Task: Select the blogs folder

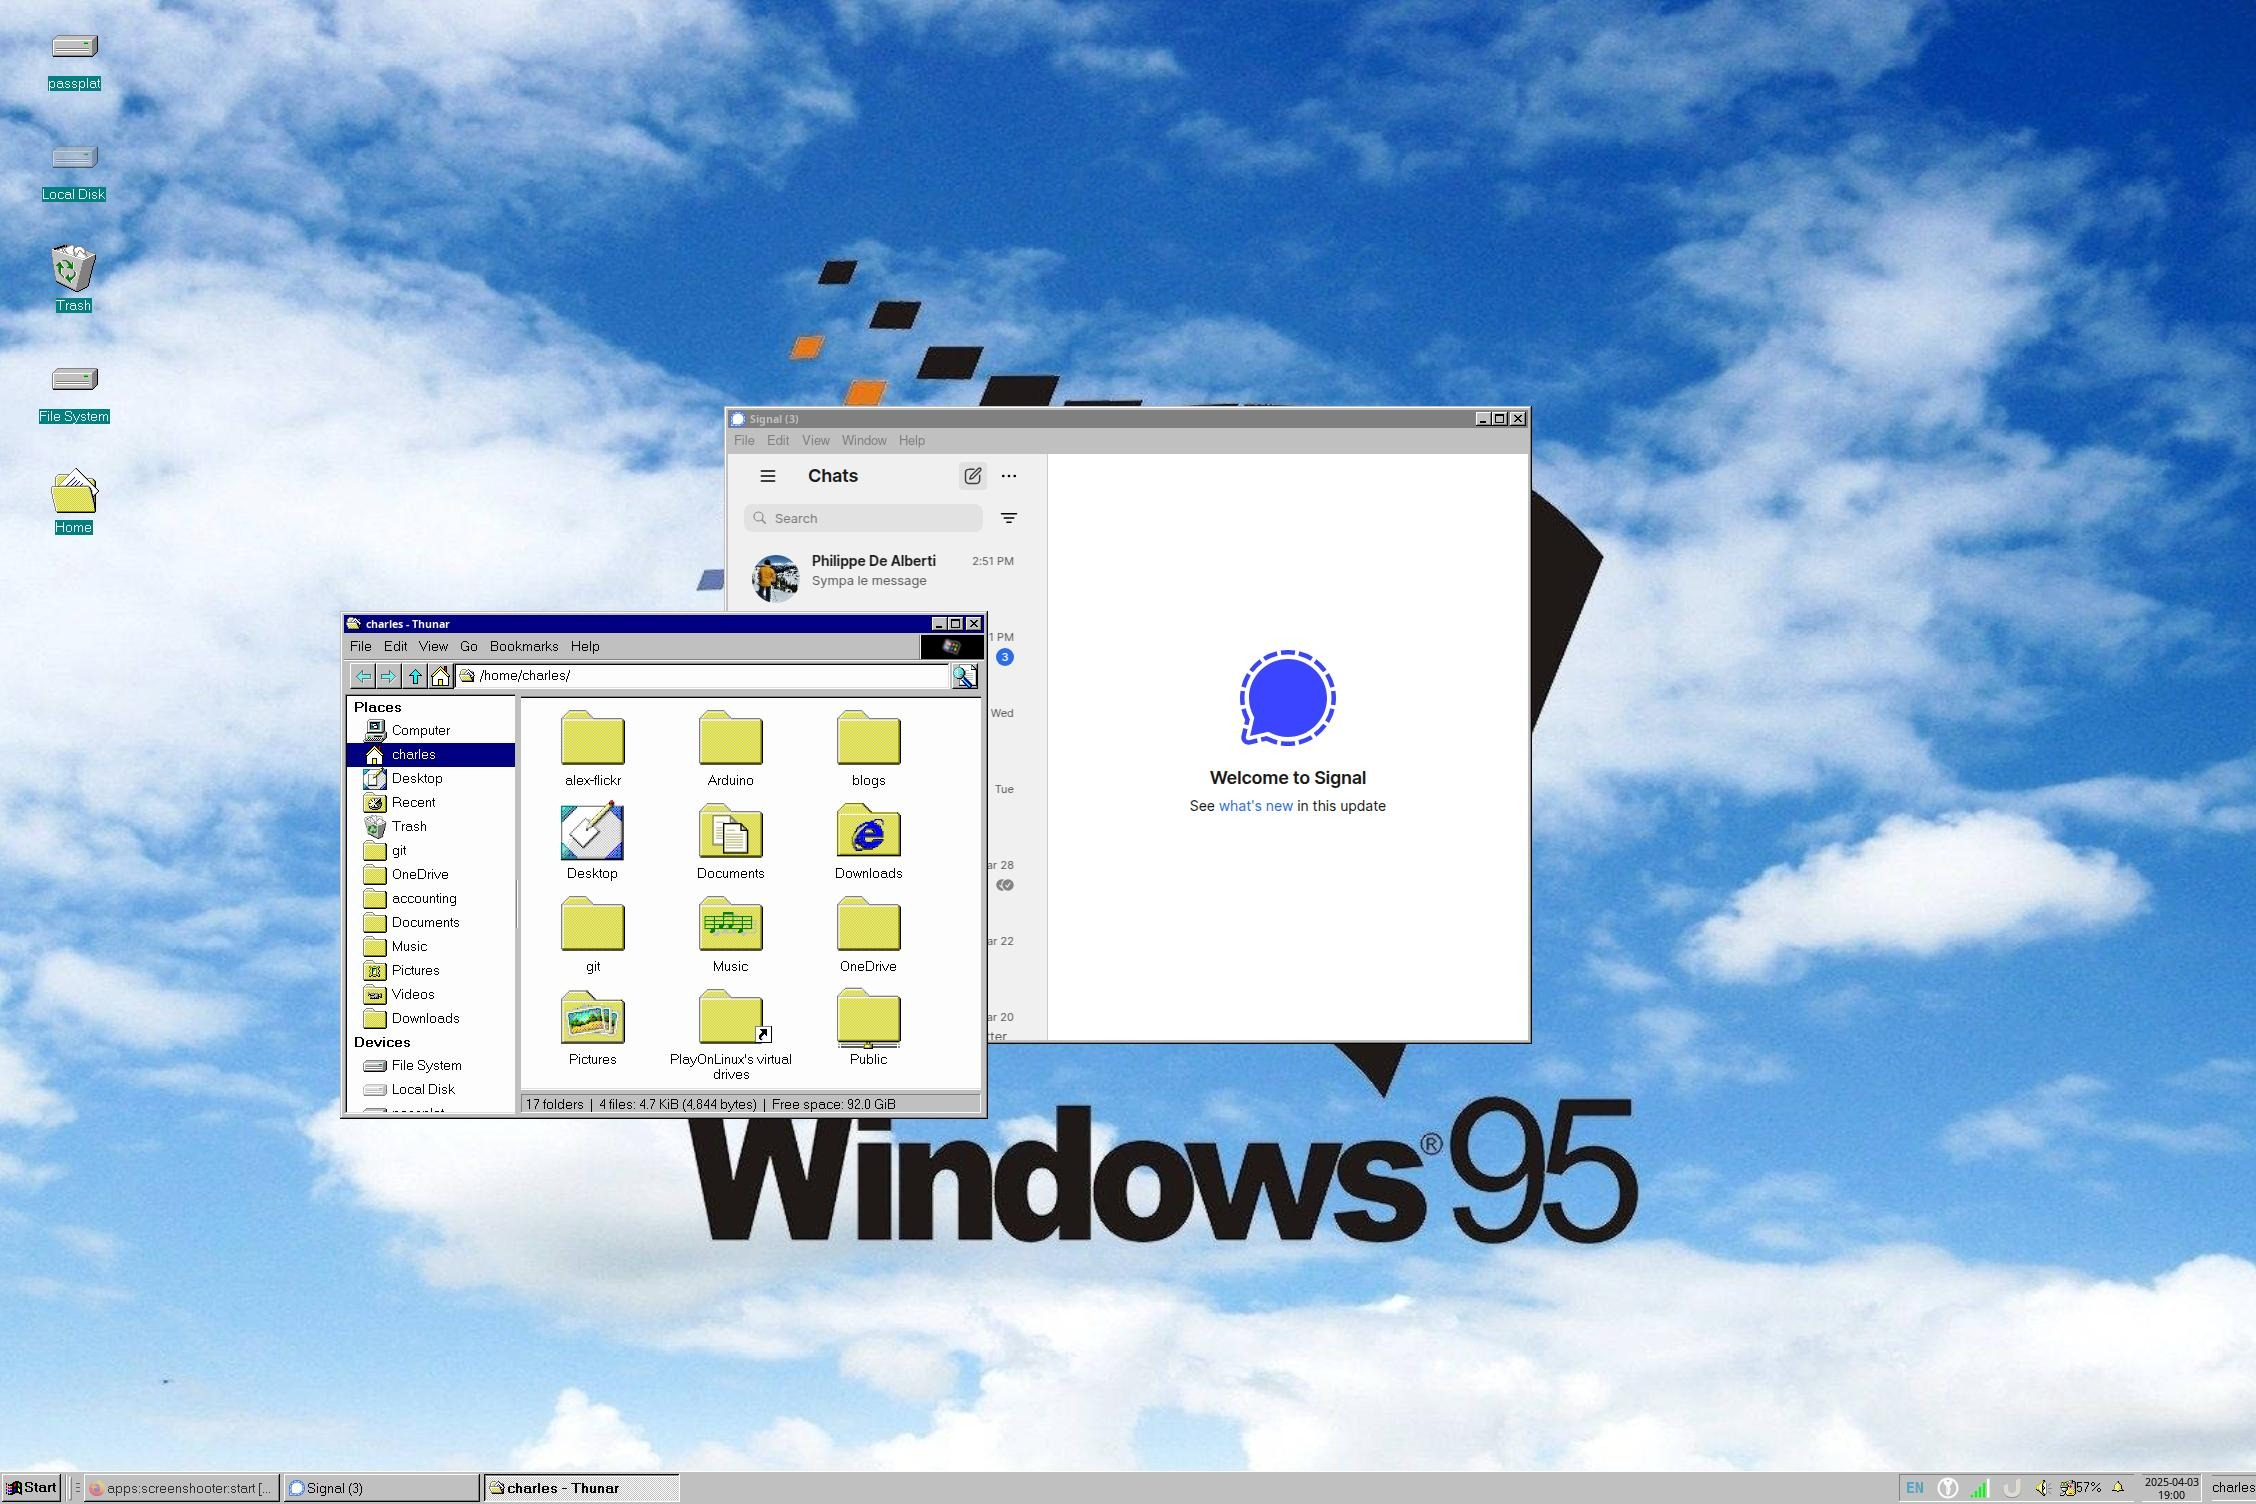Action: (868, 748)
